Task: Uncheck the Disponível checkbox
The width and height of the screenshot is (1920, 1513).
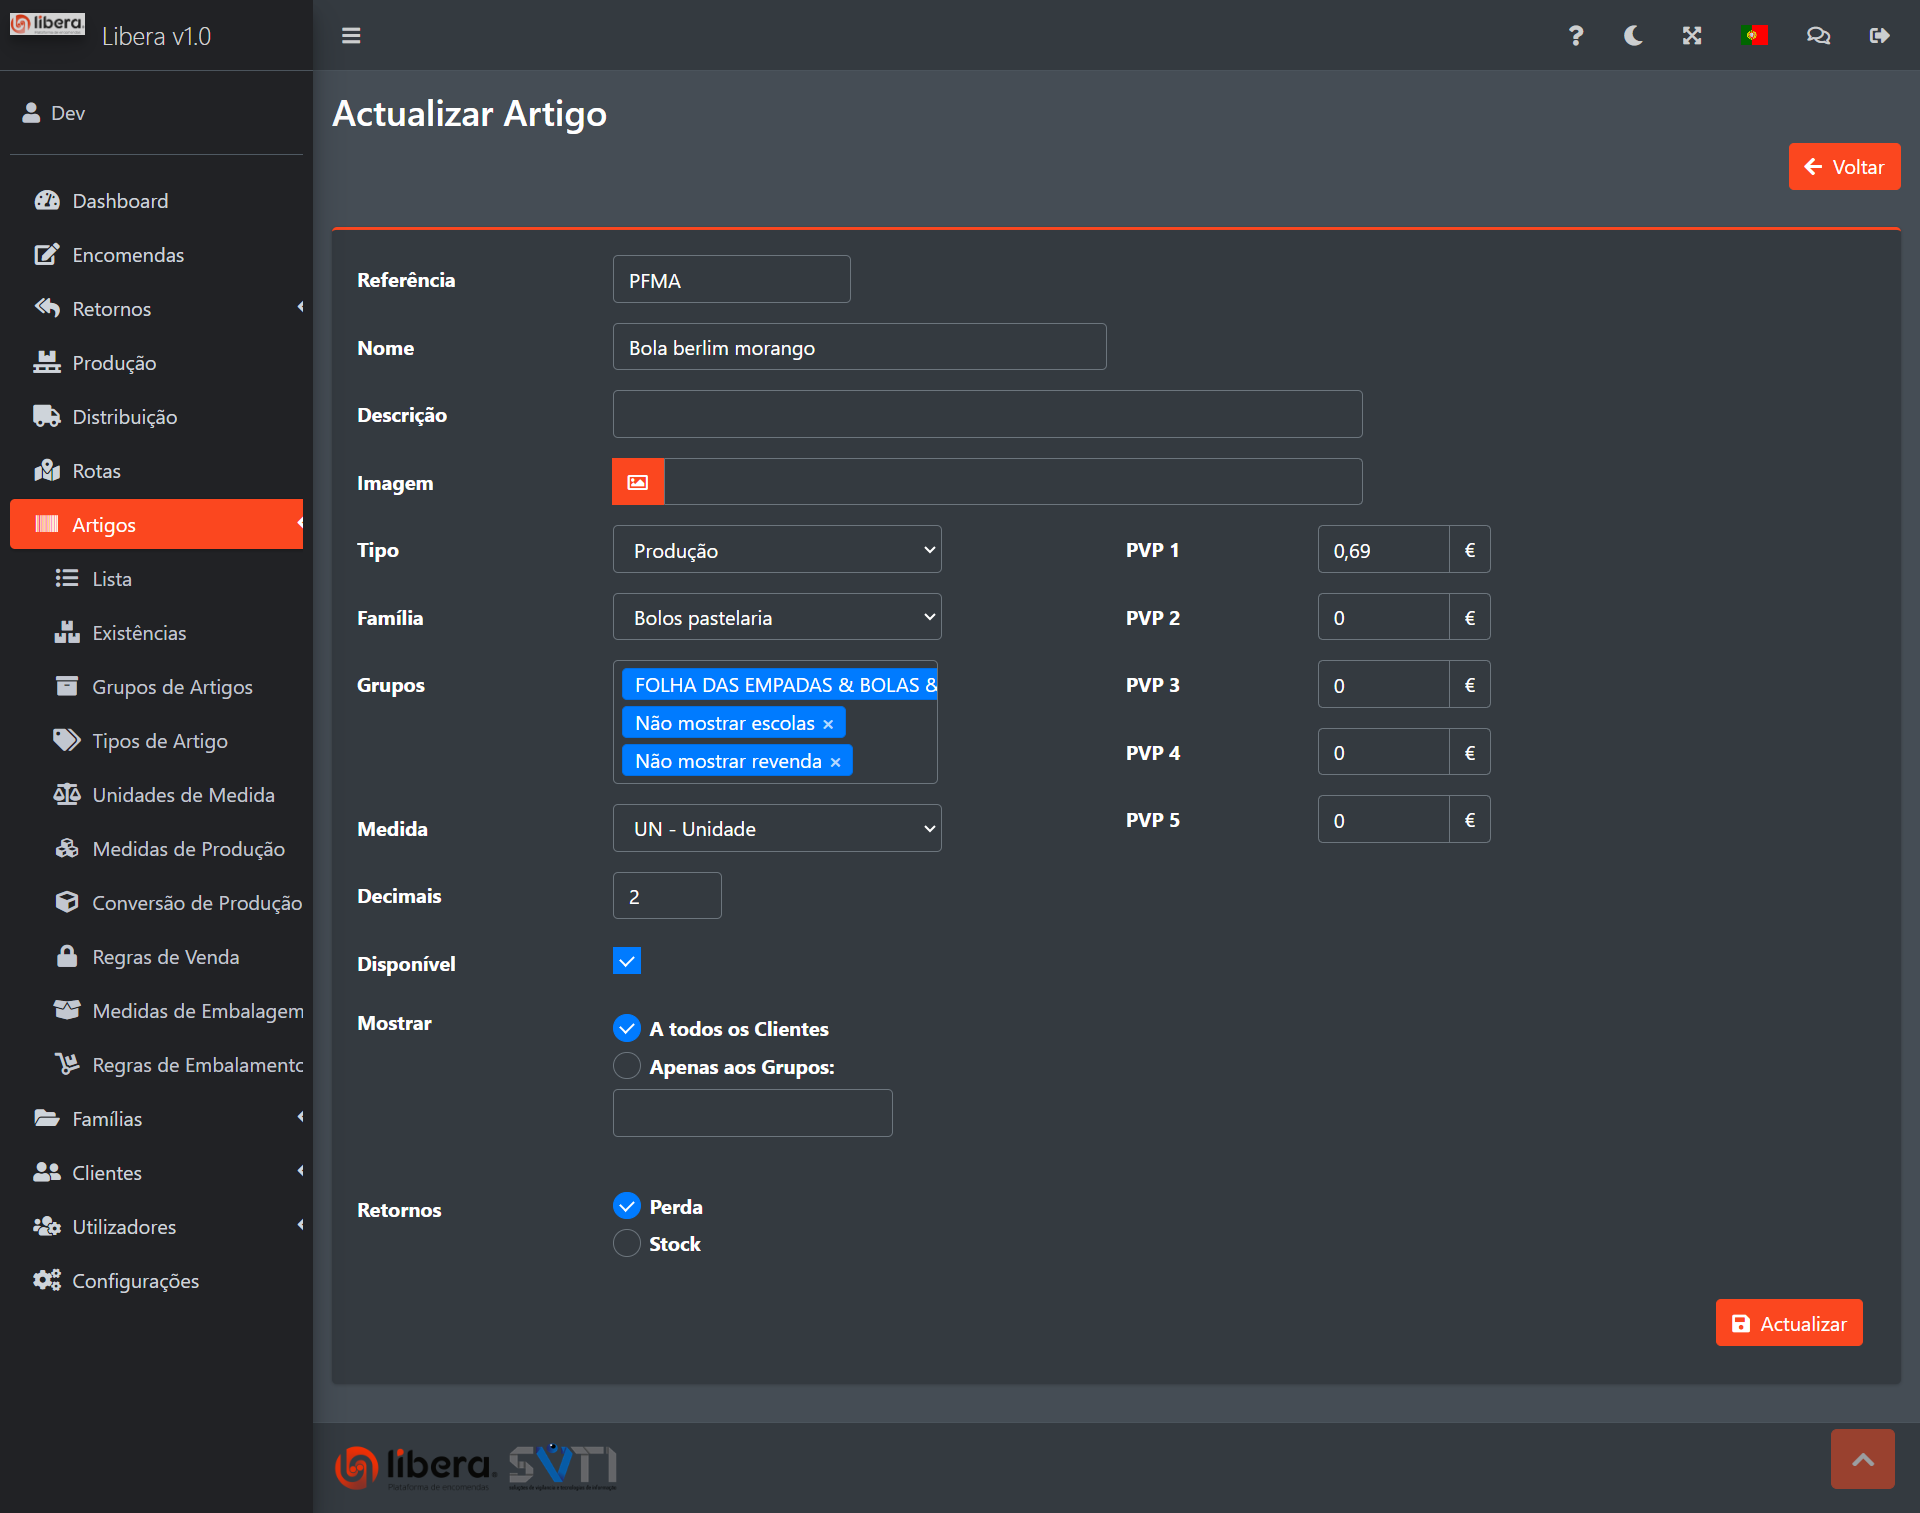Action: pyautogui.click(x=627, y=962)
